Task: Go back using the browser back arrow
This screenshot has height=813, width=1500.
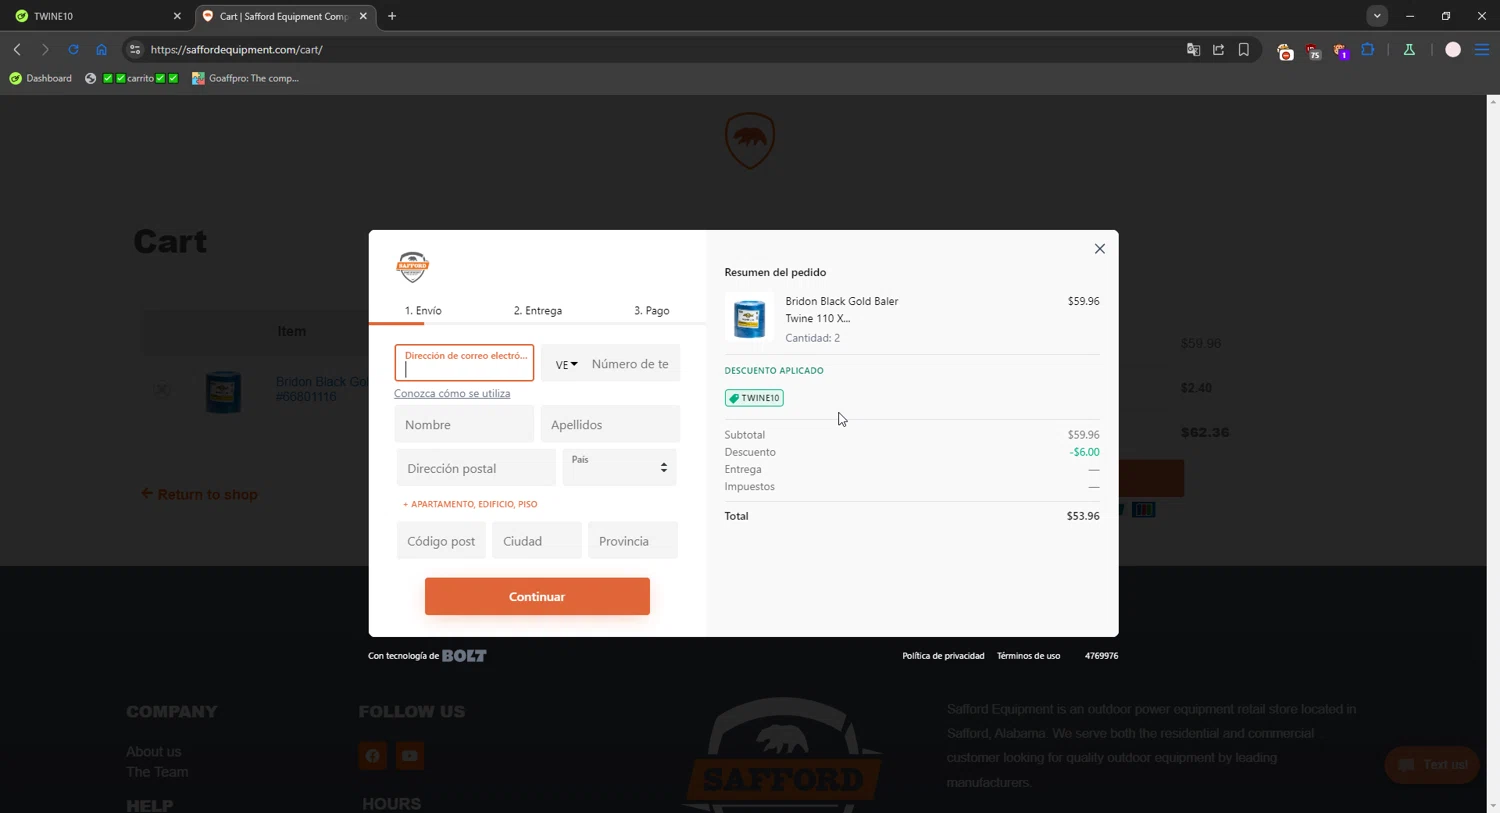Action: [x=17, y=49]
